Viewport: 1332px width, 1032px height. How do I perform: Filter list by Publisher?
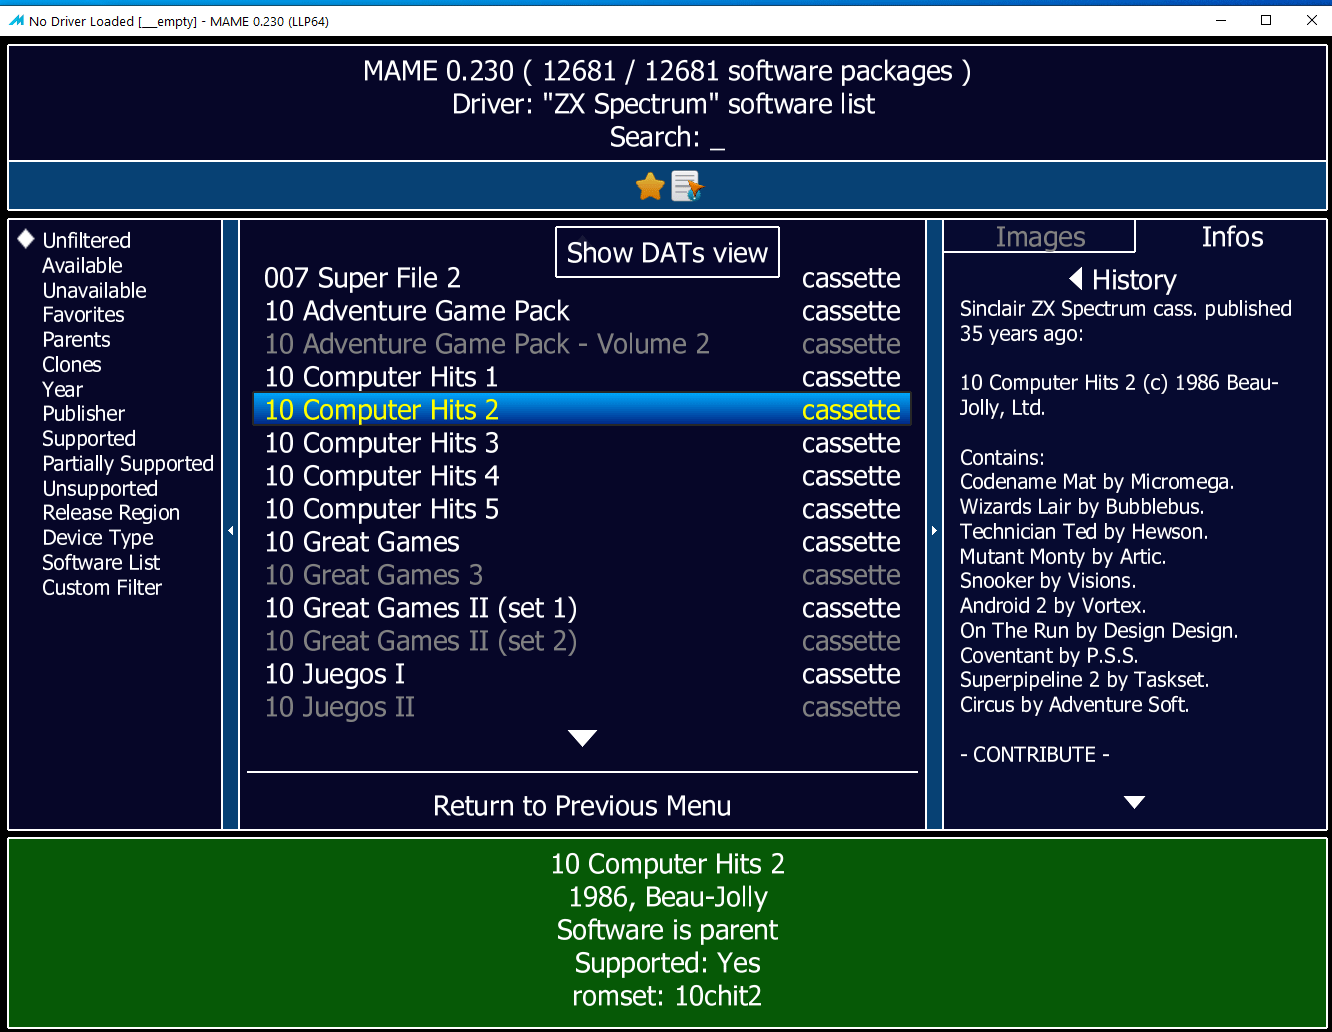coord(84,414)
